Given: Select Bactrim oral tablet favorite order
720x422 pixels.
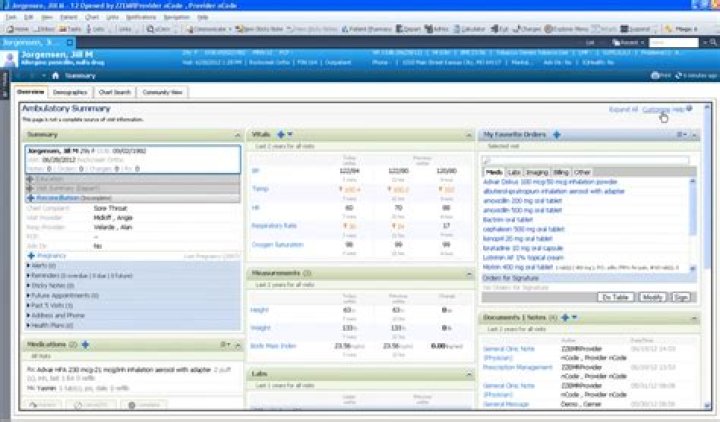Looking at the screenshot, I should [x=507, y=219].
